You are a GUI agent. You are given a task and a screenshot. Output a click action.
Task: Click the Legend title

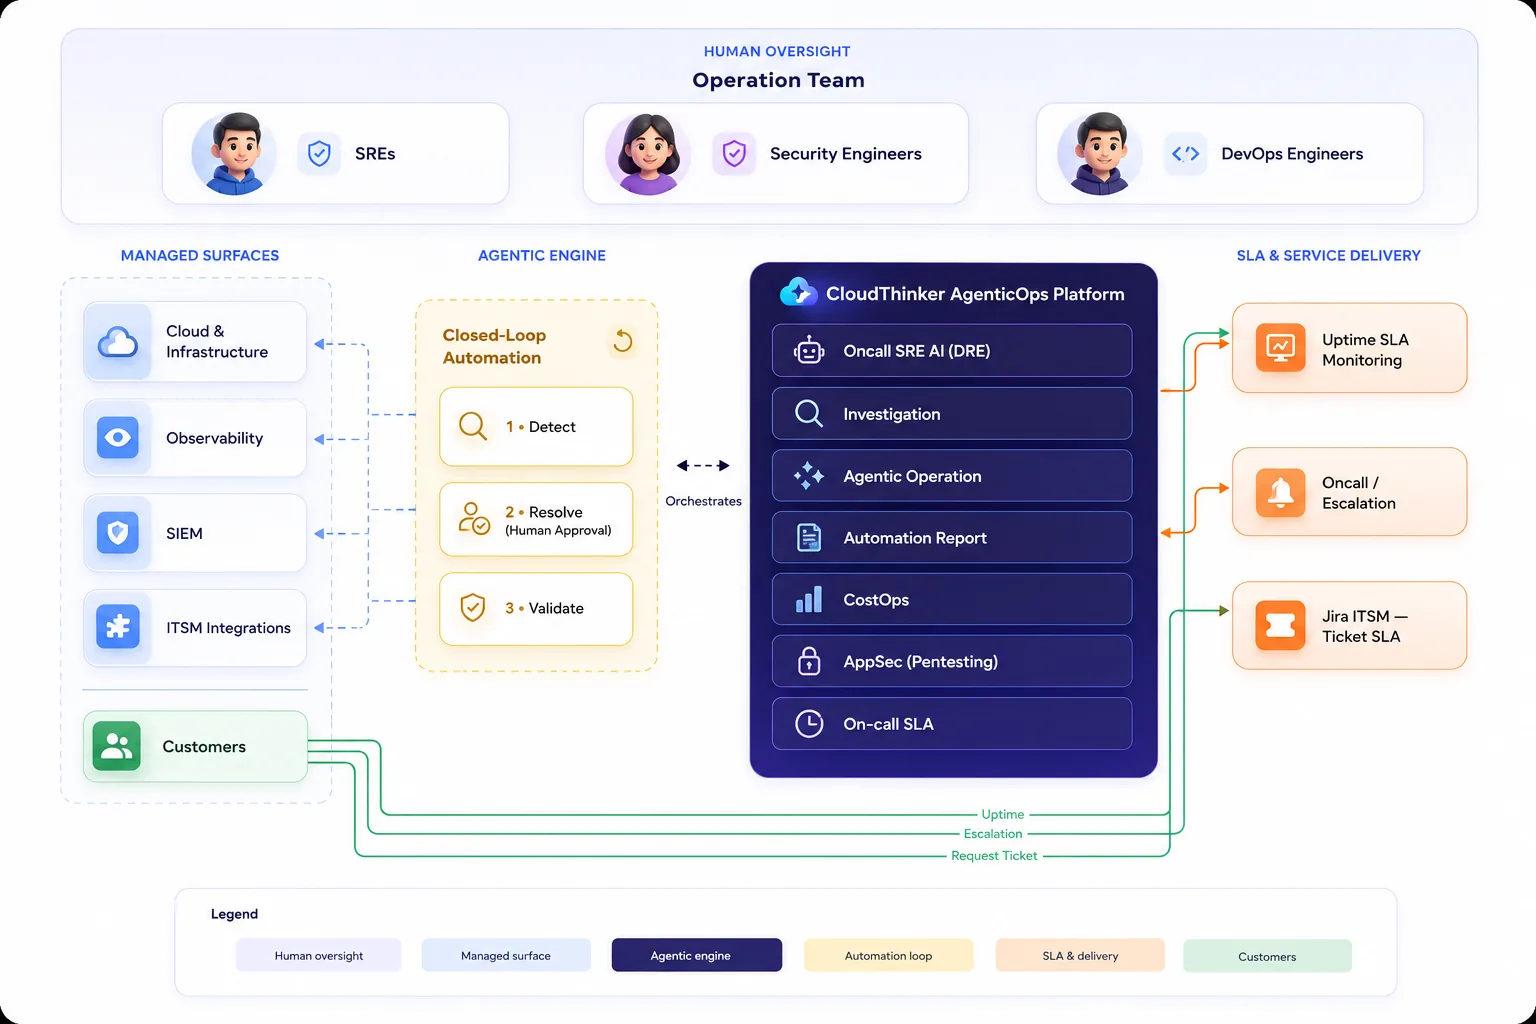234,914
